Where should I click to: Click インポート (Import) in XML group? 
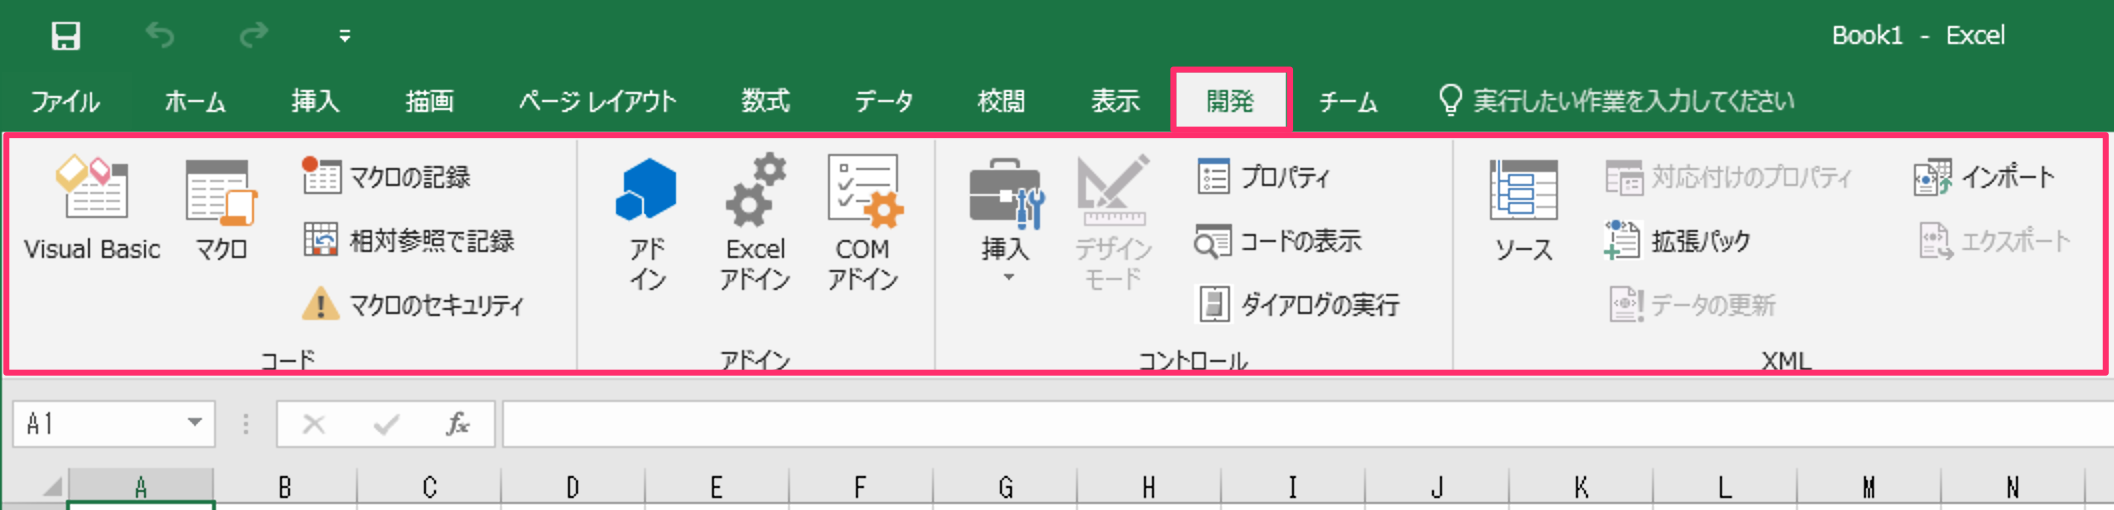(1984, 177)
